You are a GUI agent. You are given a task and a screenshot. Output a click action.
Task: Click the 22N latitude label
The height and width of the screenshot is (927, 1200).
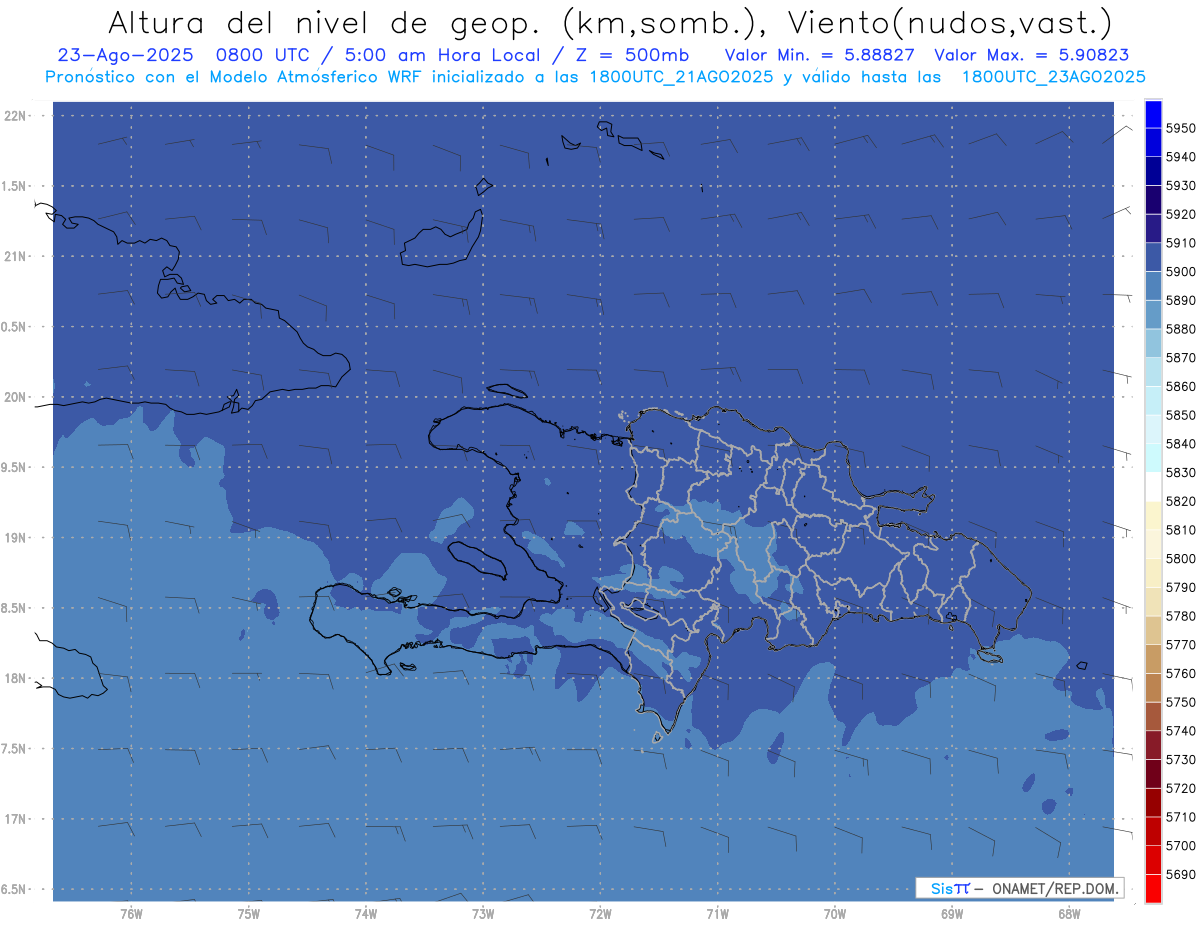point(16,116)
